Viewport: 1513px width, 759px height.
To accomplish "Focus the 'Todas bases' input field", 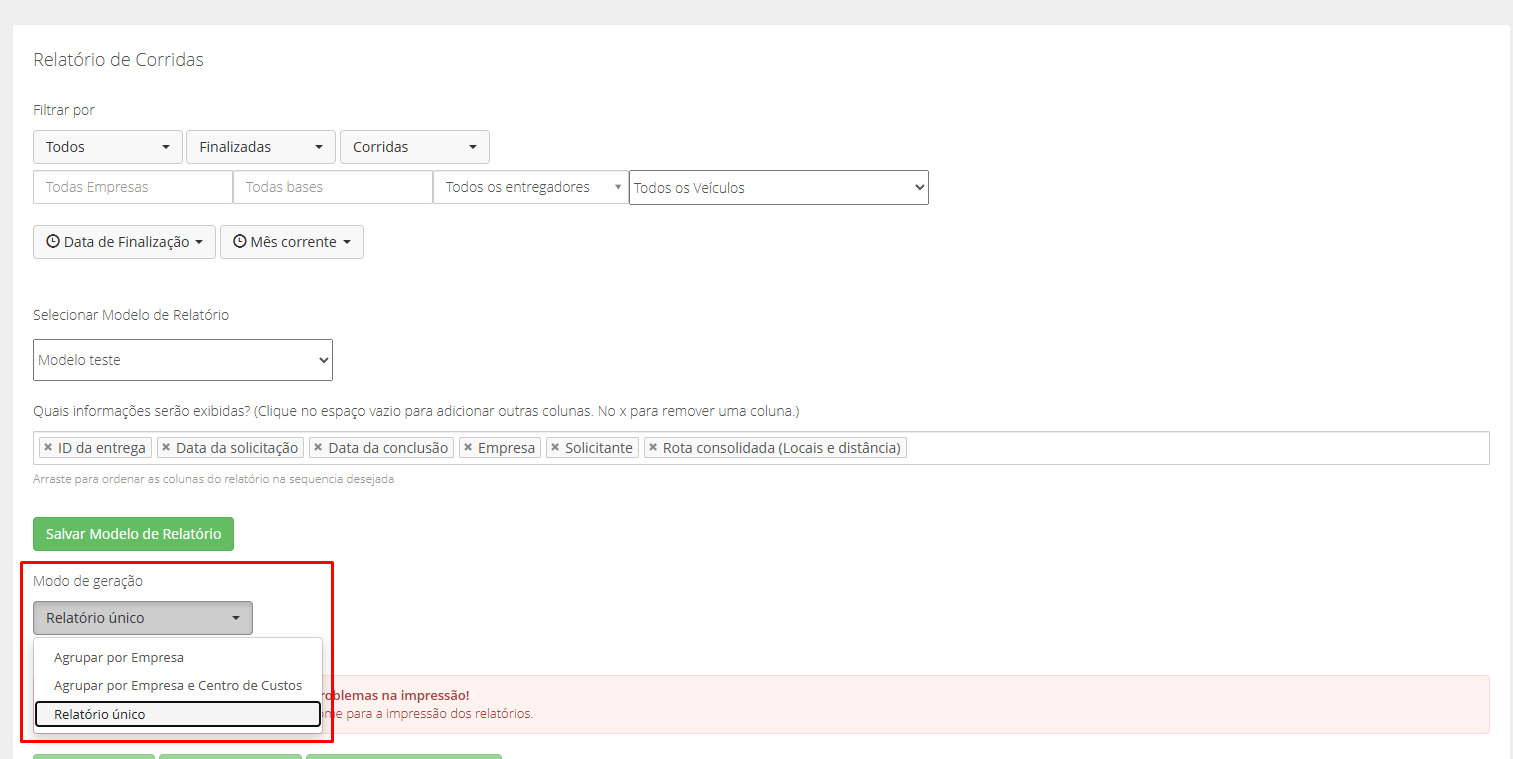I will [333, 187].
